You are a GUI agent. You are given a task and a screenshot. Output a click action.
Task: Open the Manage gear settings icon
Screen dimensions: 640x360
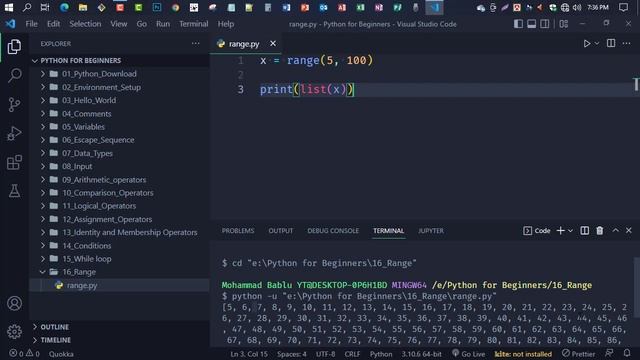[14, 331]
